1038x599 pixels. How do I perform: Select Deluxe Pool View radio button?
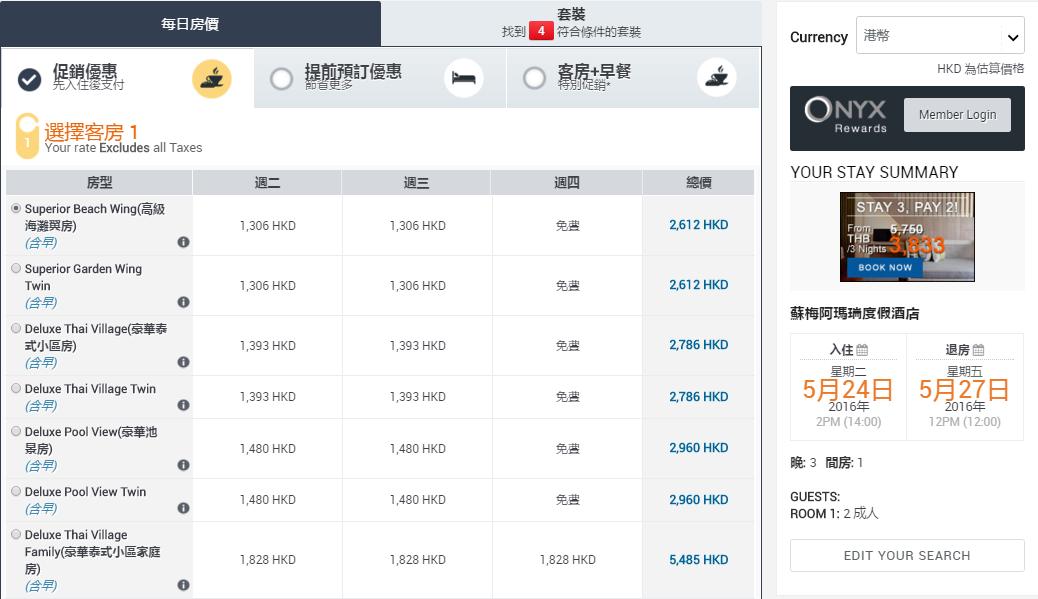[x=16, y=432]
